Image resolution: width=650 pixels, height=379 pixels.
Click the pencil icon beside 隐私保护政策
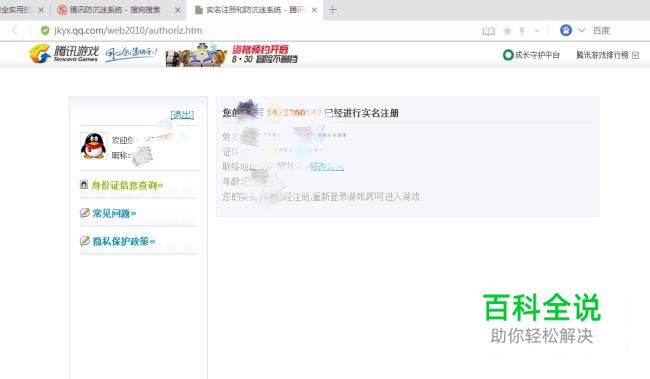(x=85, y=241)
